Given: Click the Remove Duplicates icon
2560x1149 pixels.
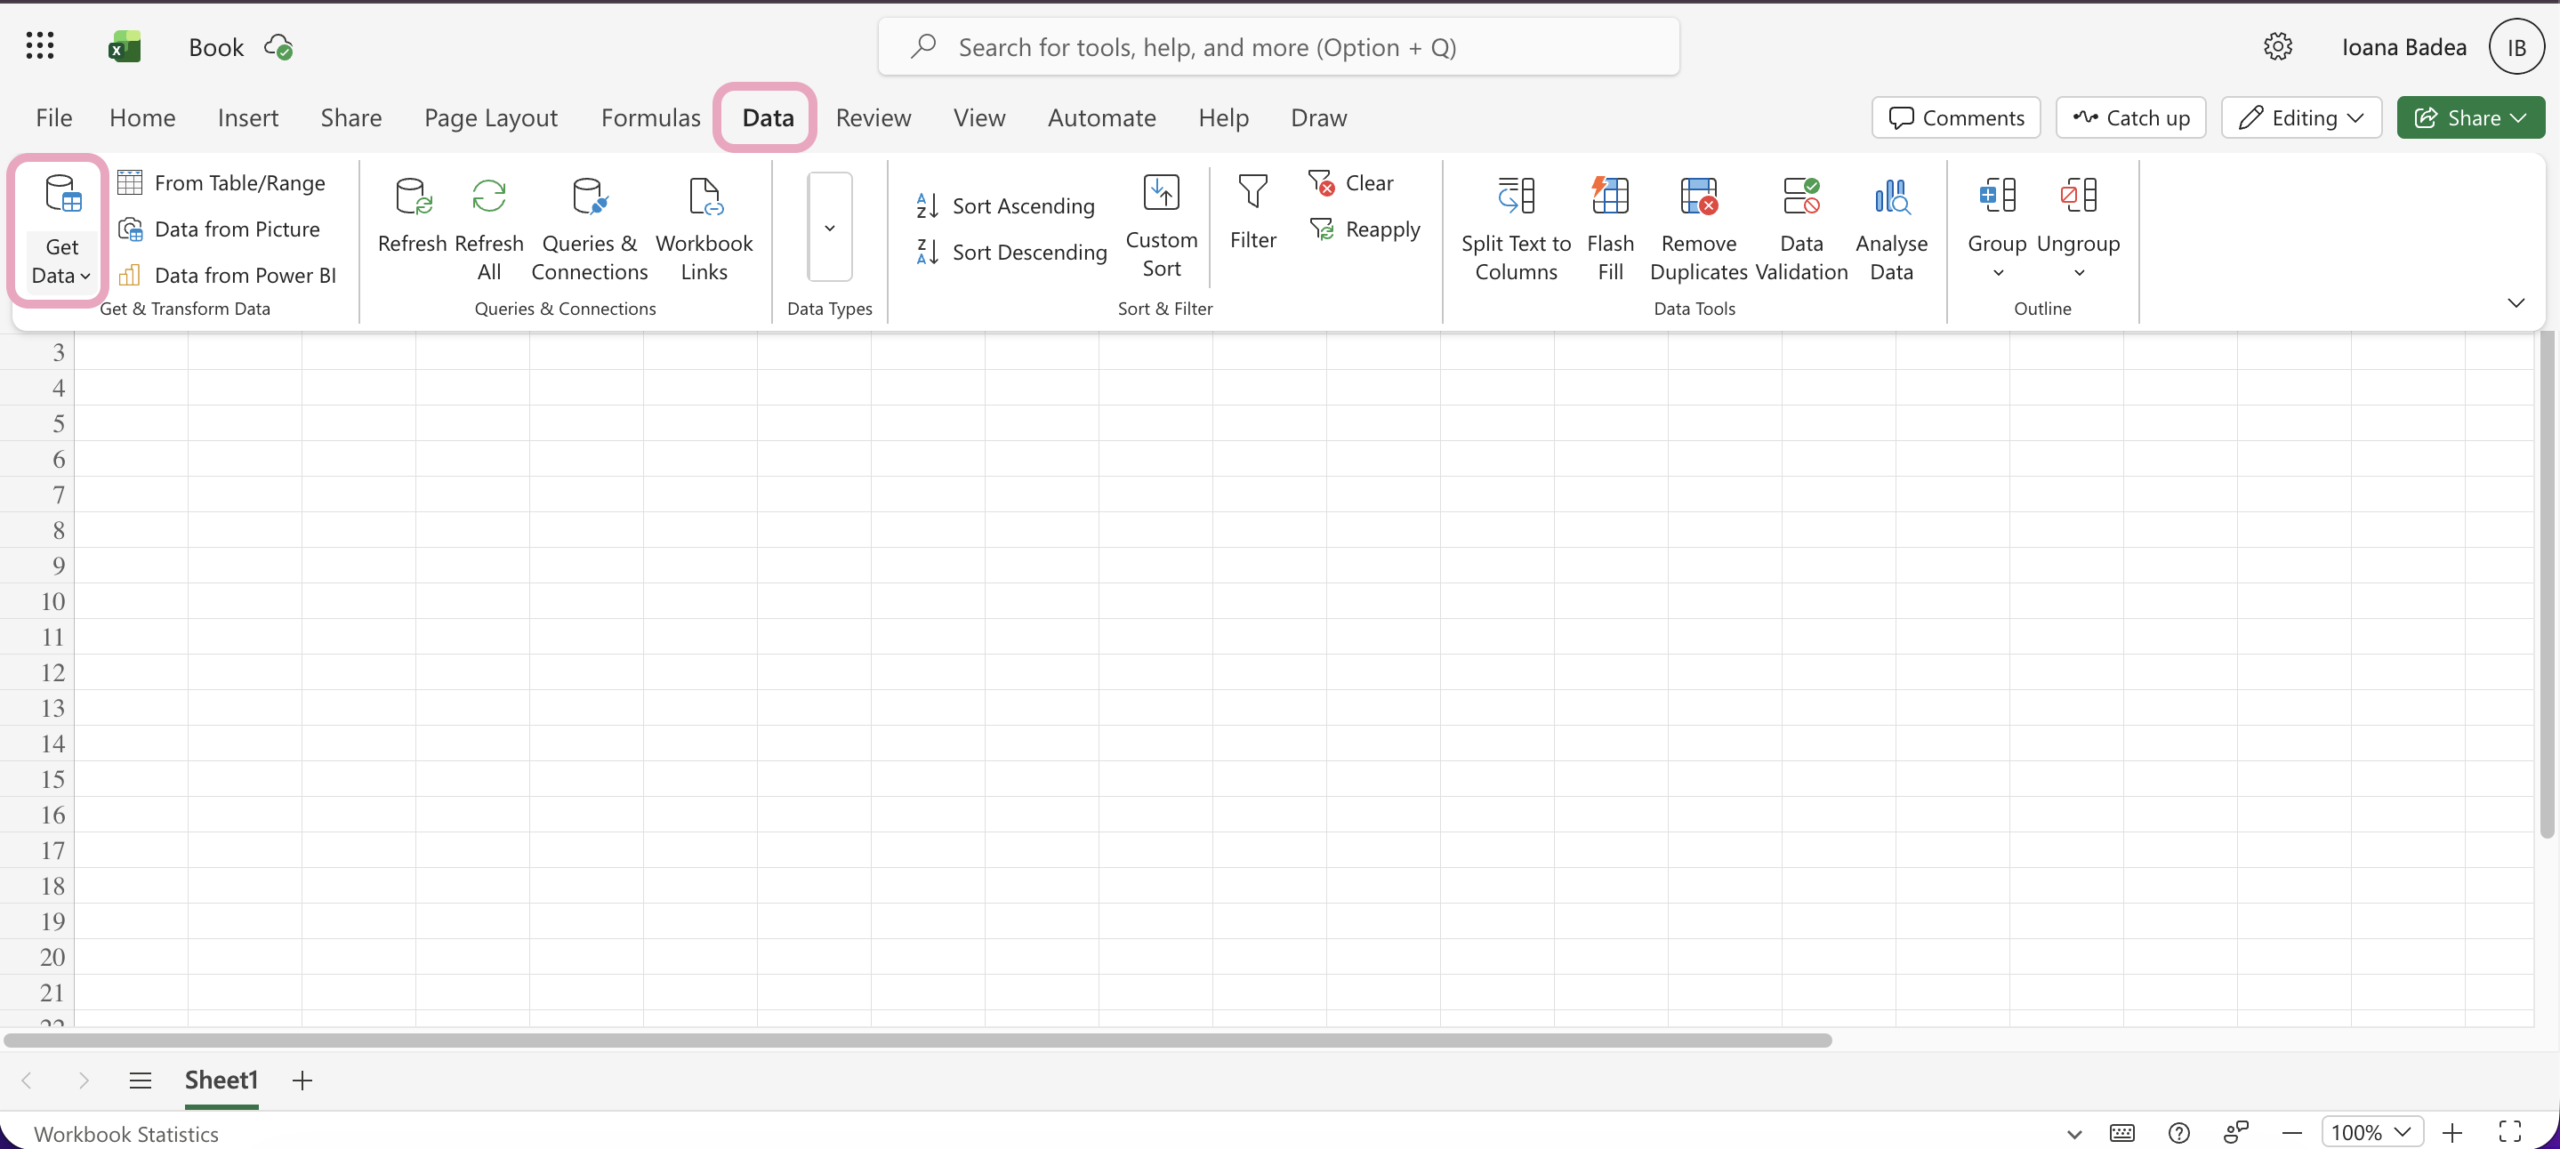Looking at the screenshot, I should [1698, 197].
